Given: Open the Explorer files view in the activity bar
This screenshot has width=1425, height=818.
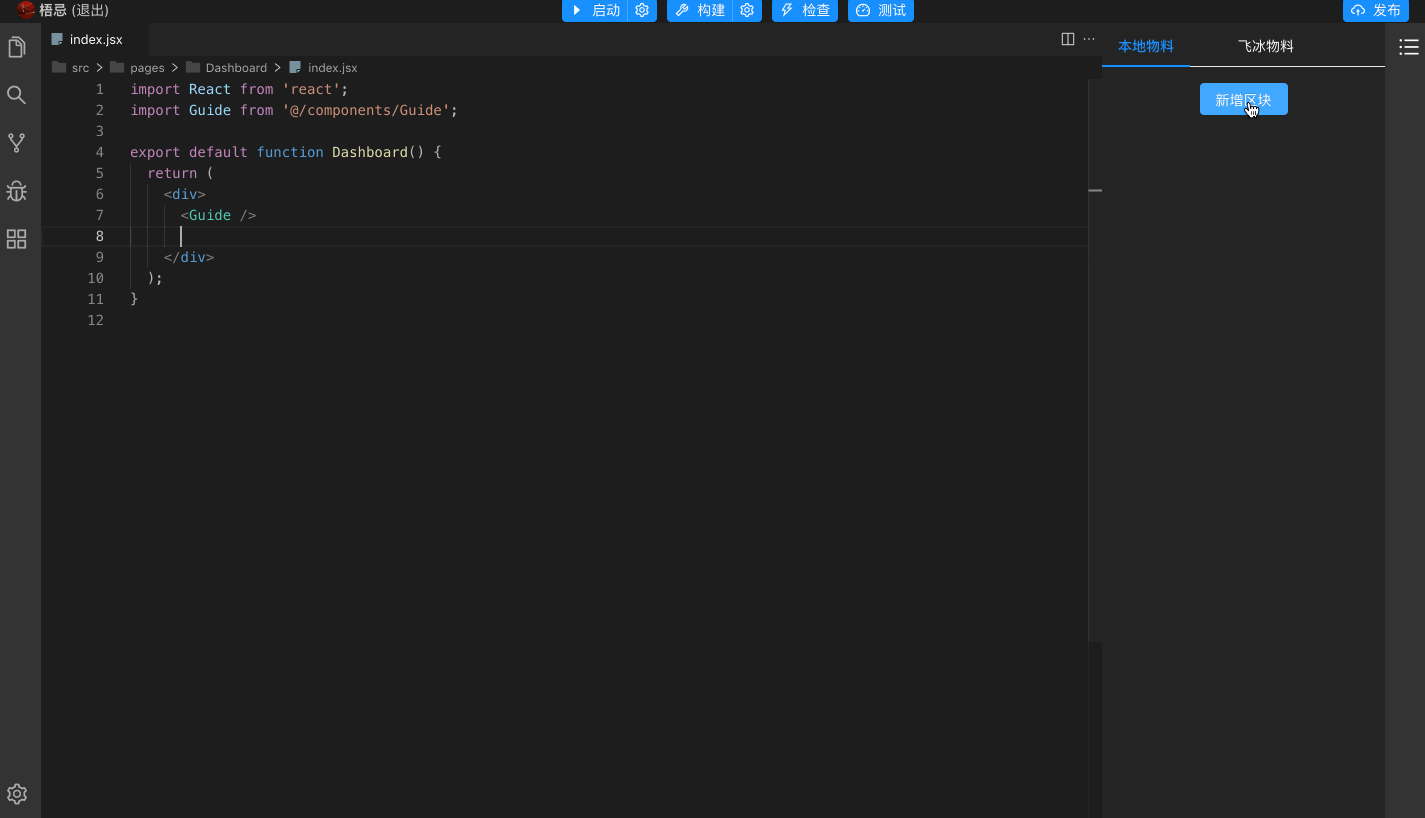Looking at the screenshot, I should pyautogui.click(x=17, y=47).
